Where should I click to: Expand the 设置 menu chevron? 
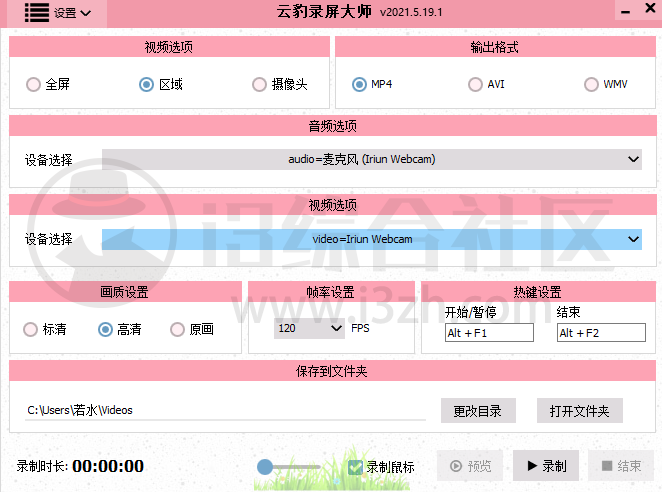[x=86, y=13]
